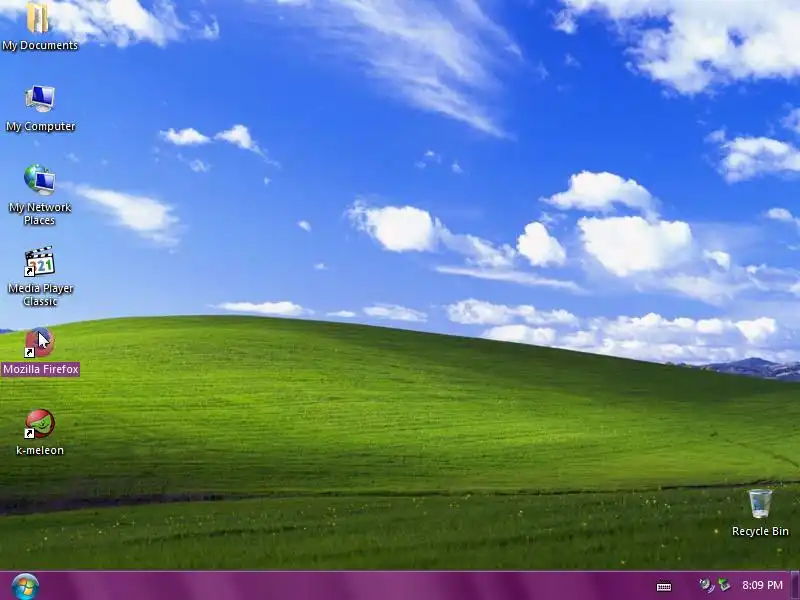Select the Recycle Bin icon
The height and width of the screenshot is (600, 800).
coord(760,504)
